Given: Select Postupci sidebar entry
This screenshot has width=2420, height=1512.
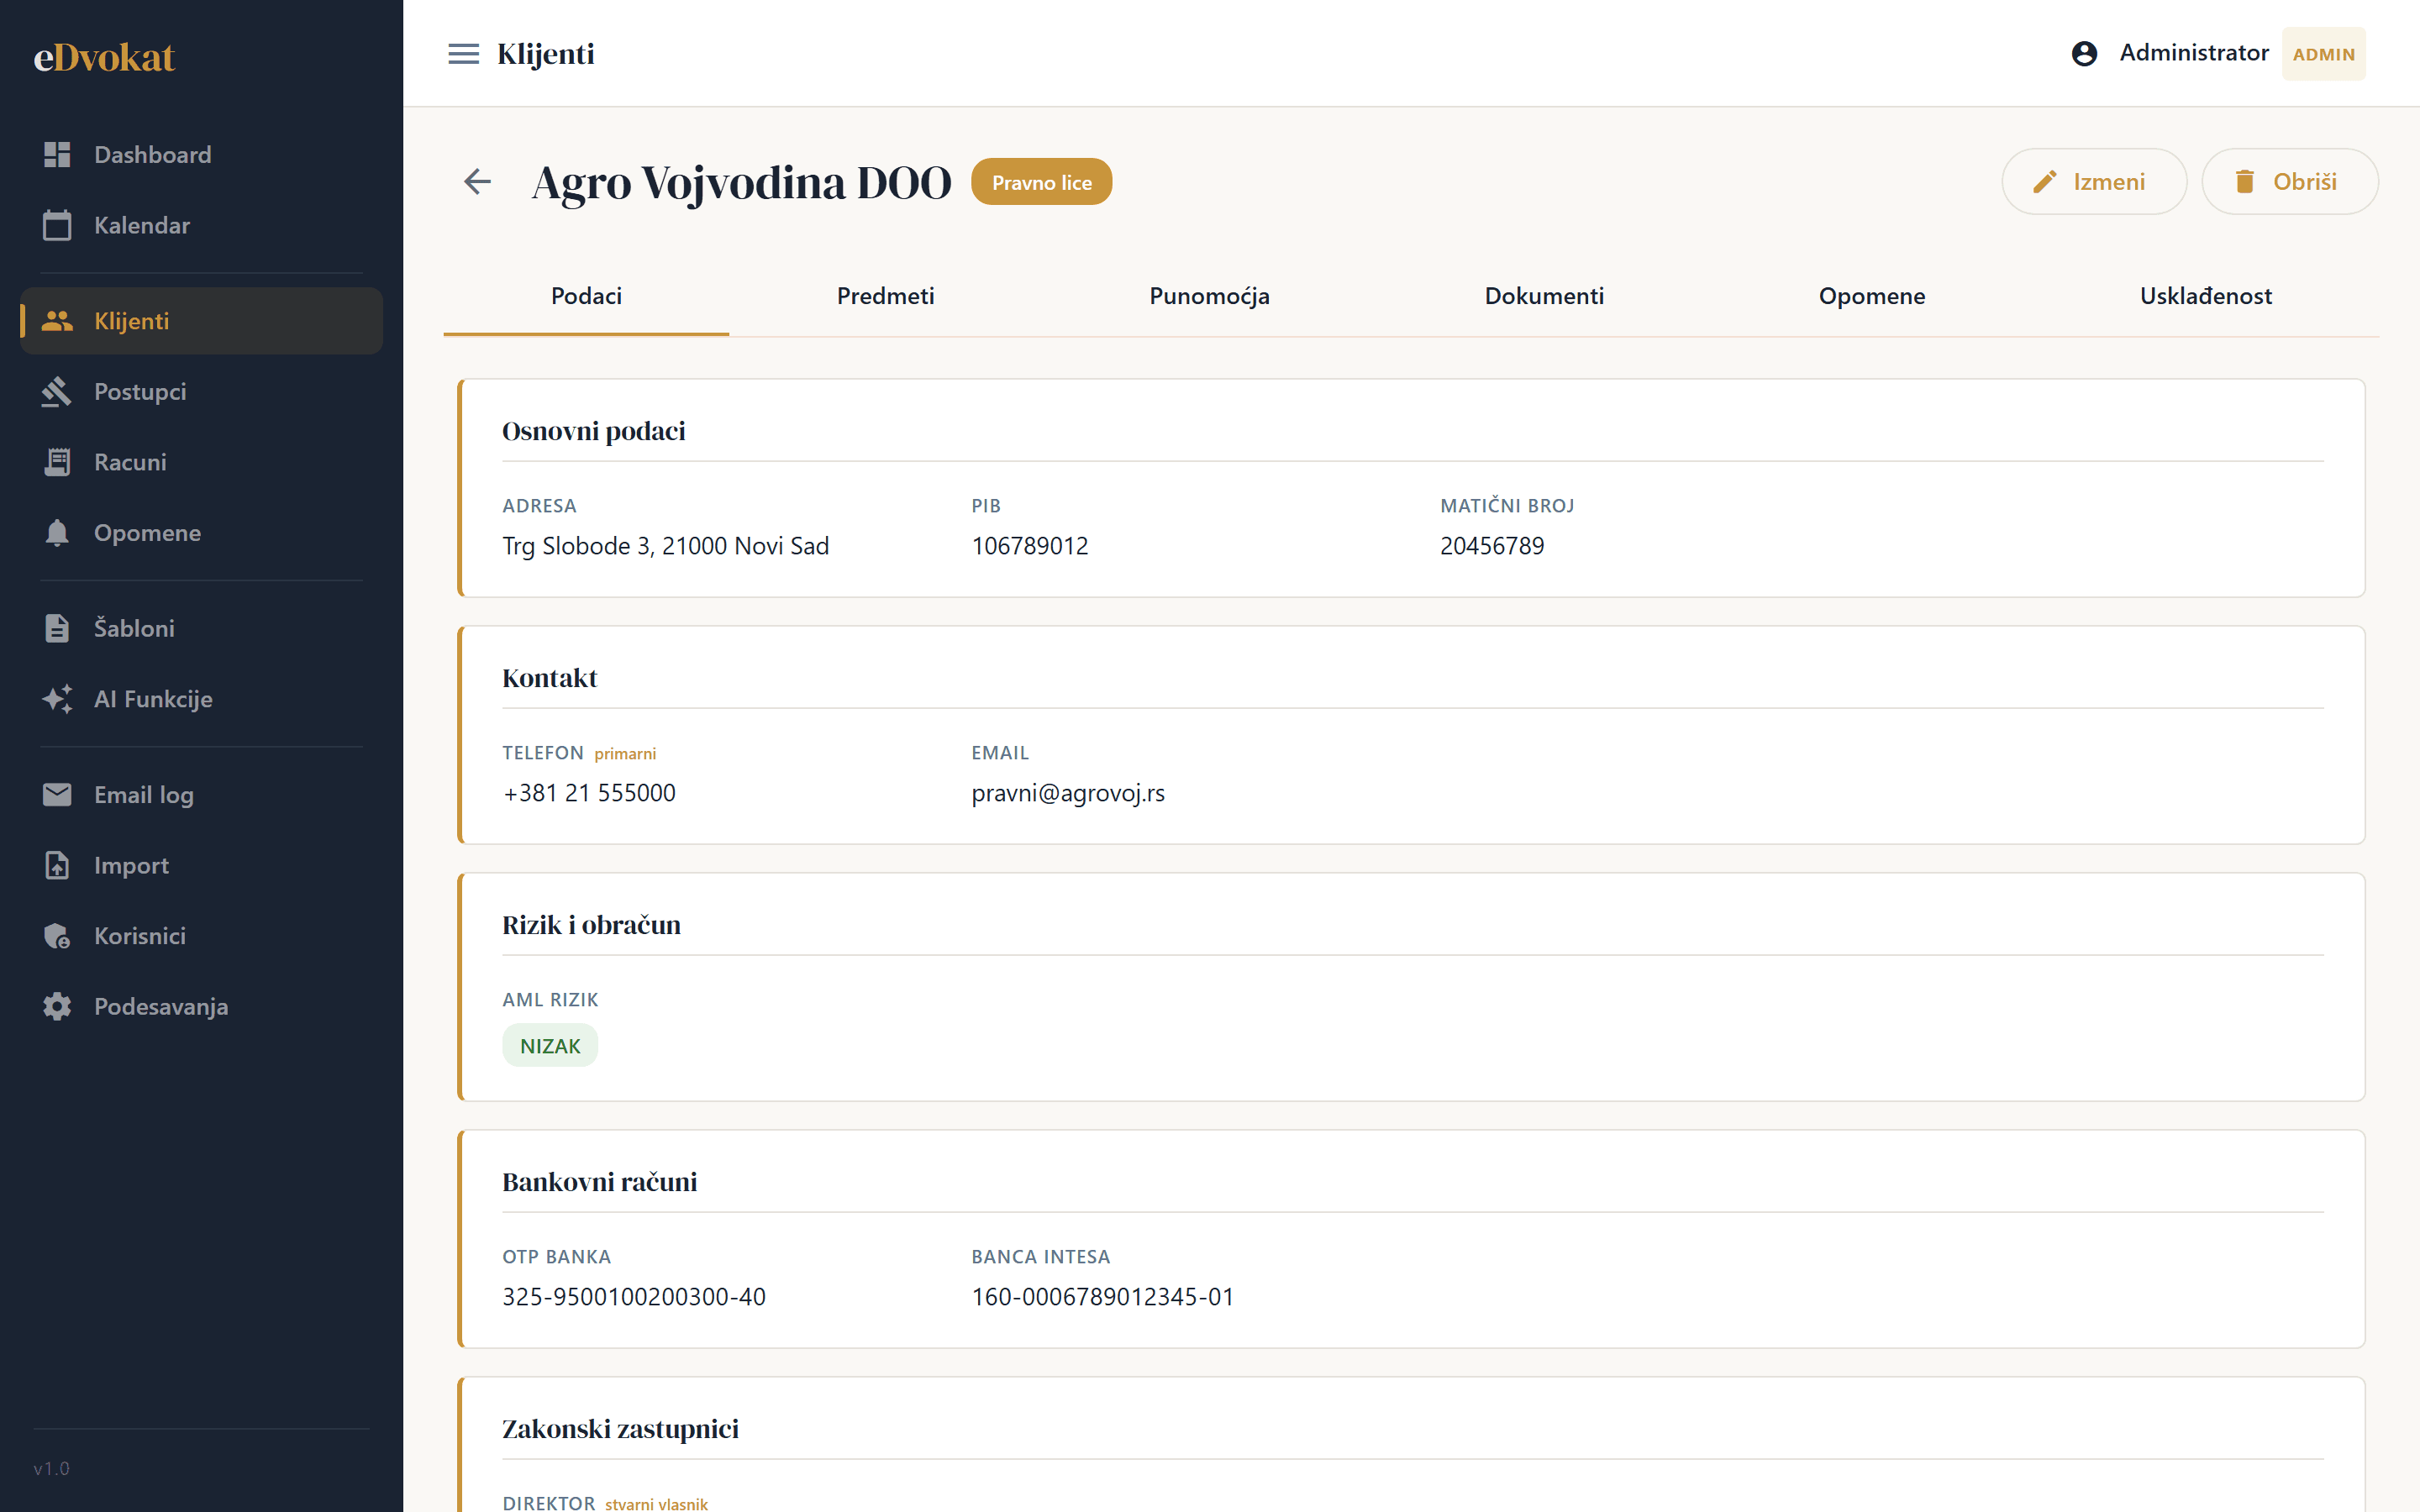Looking at the screenshot, I should (201, 391).
